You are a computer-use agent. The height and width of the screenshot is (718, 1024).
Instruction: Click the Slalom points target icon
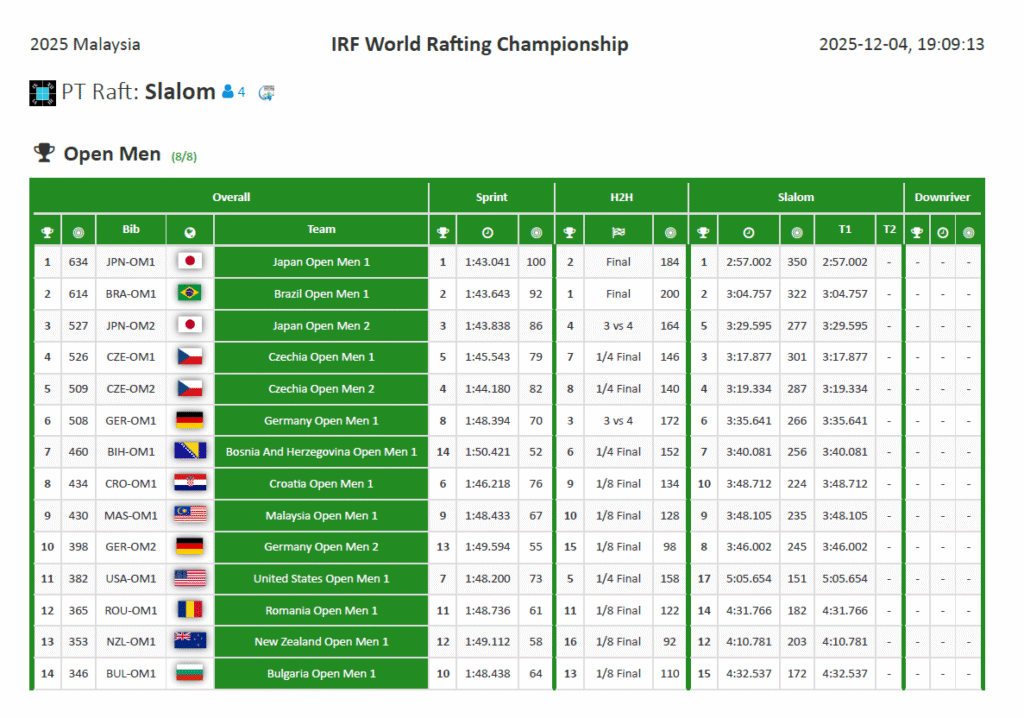[796, 231]
